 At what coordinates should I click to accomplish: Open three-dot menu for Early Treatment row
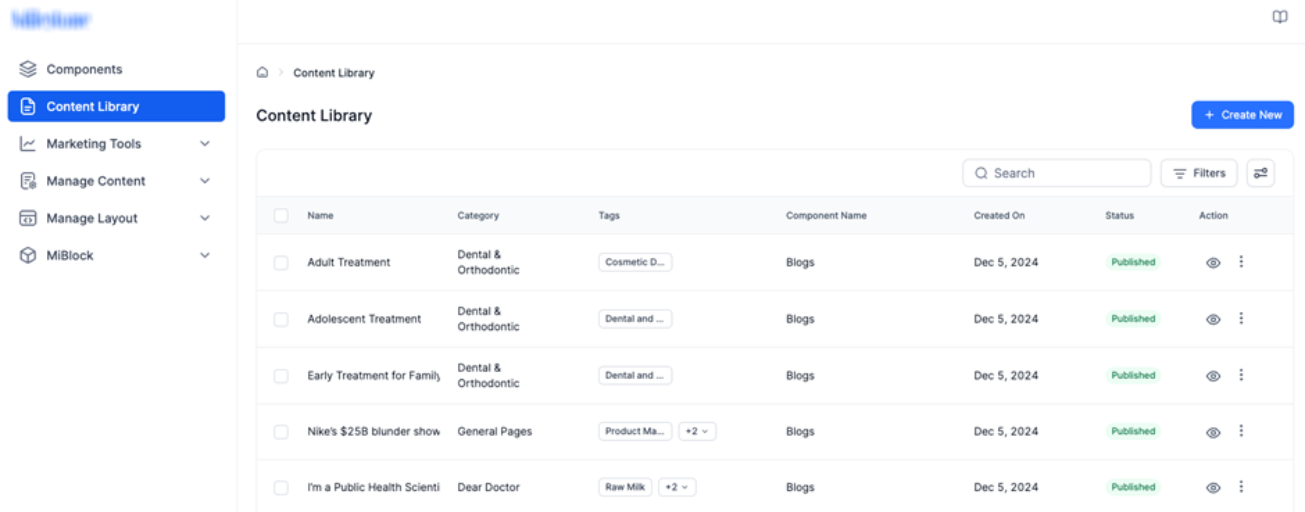(1241, 375)
